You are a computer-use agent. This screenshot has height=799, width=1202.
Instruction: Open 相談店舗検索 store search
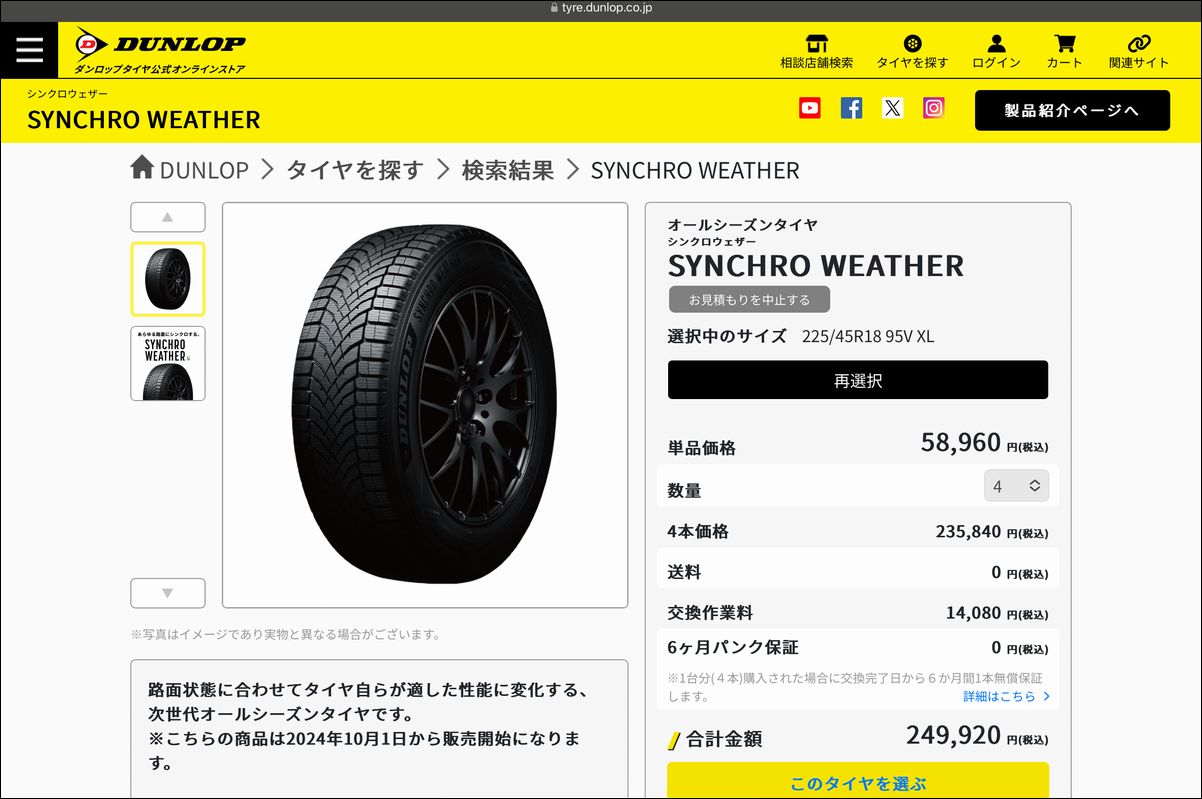coord(817,51)
